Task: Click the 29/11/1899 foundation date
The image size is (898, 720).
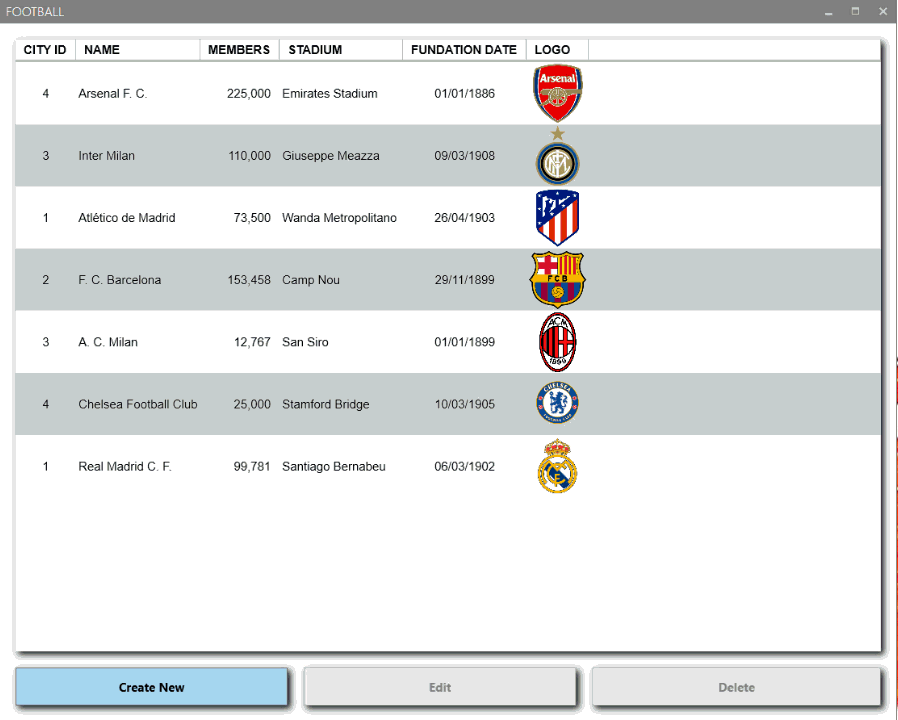Action: pyautogui.click(x=464, y=280)
